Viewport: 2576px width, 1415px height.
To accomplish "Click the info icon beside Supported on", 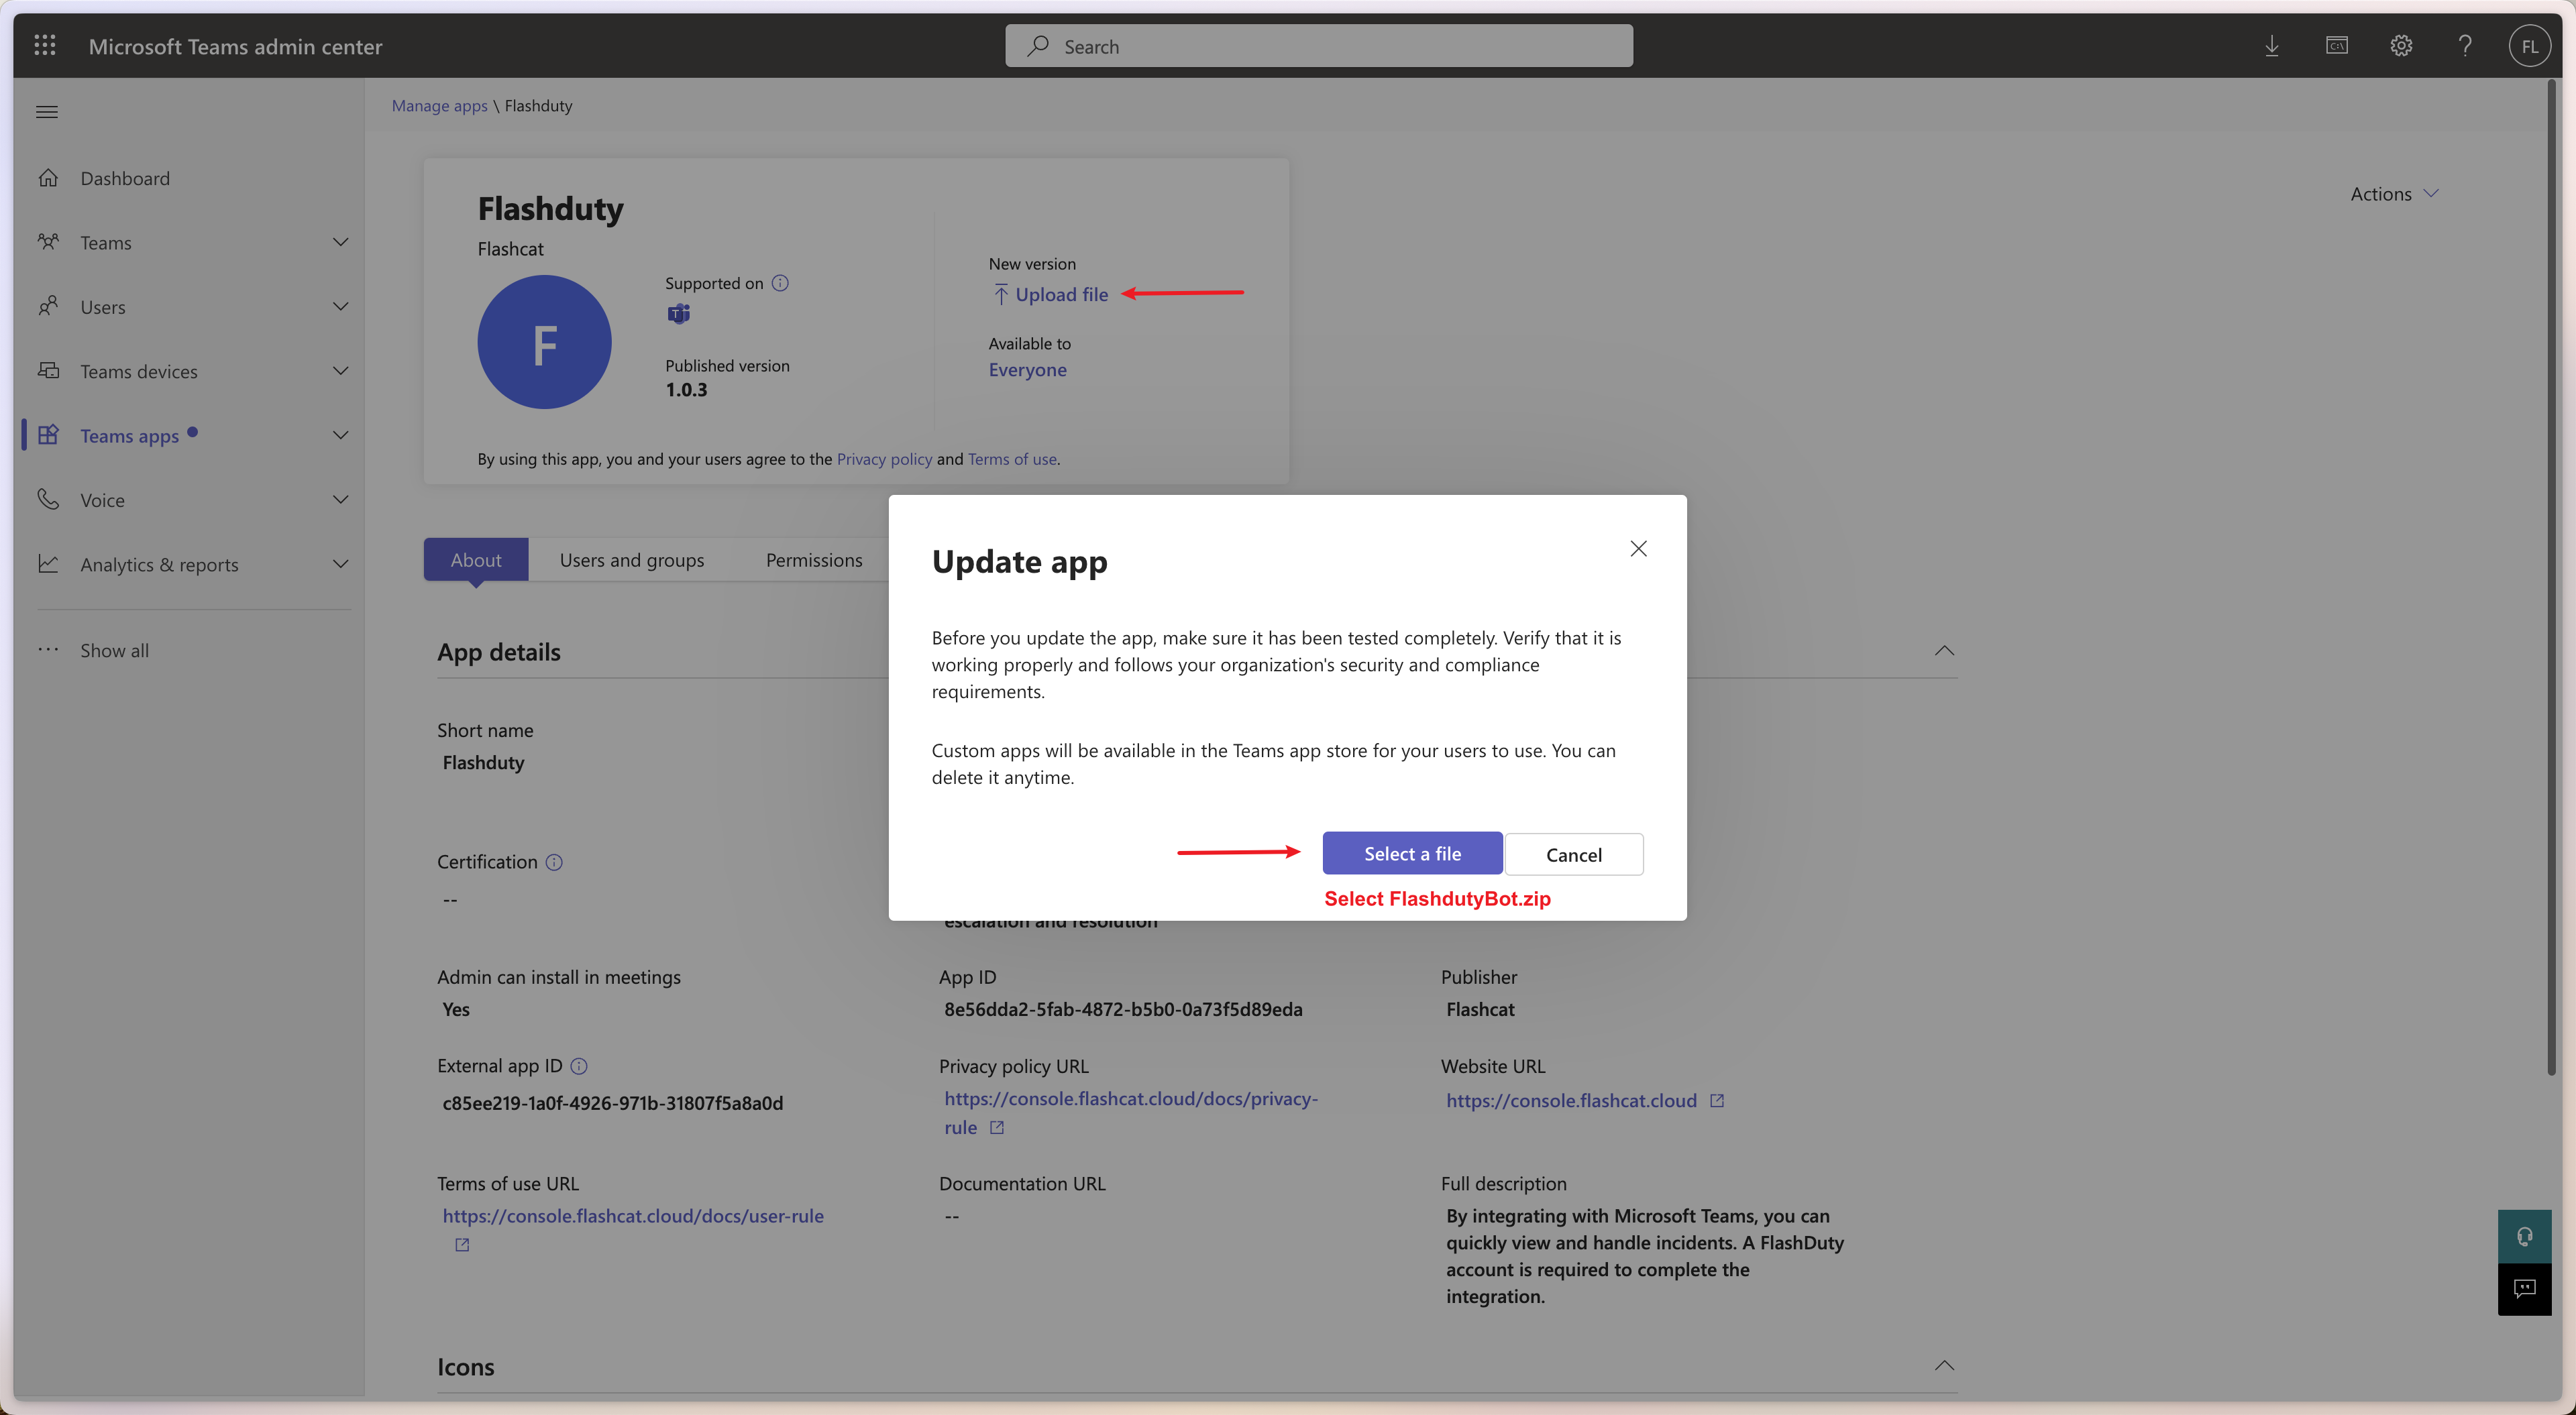I will click(x=780, y=283).
